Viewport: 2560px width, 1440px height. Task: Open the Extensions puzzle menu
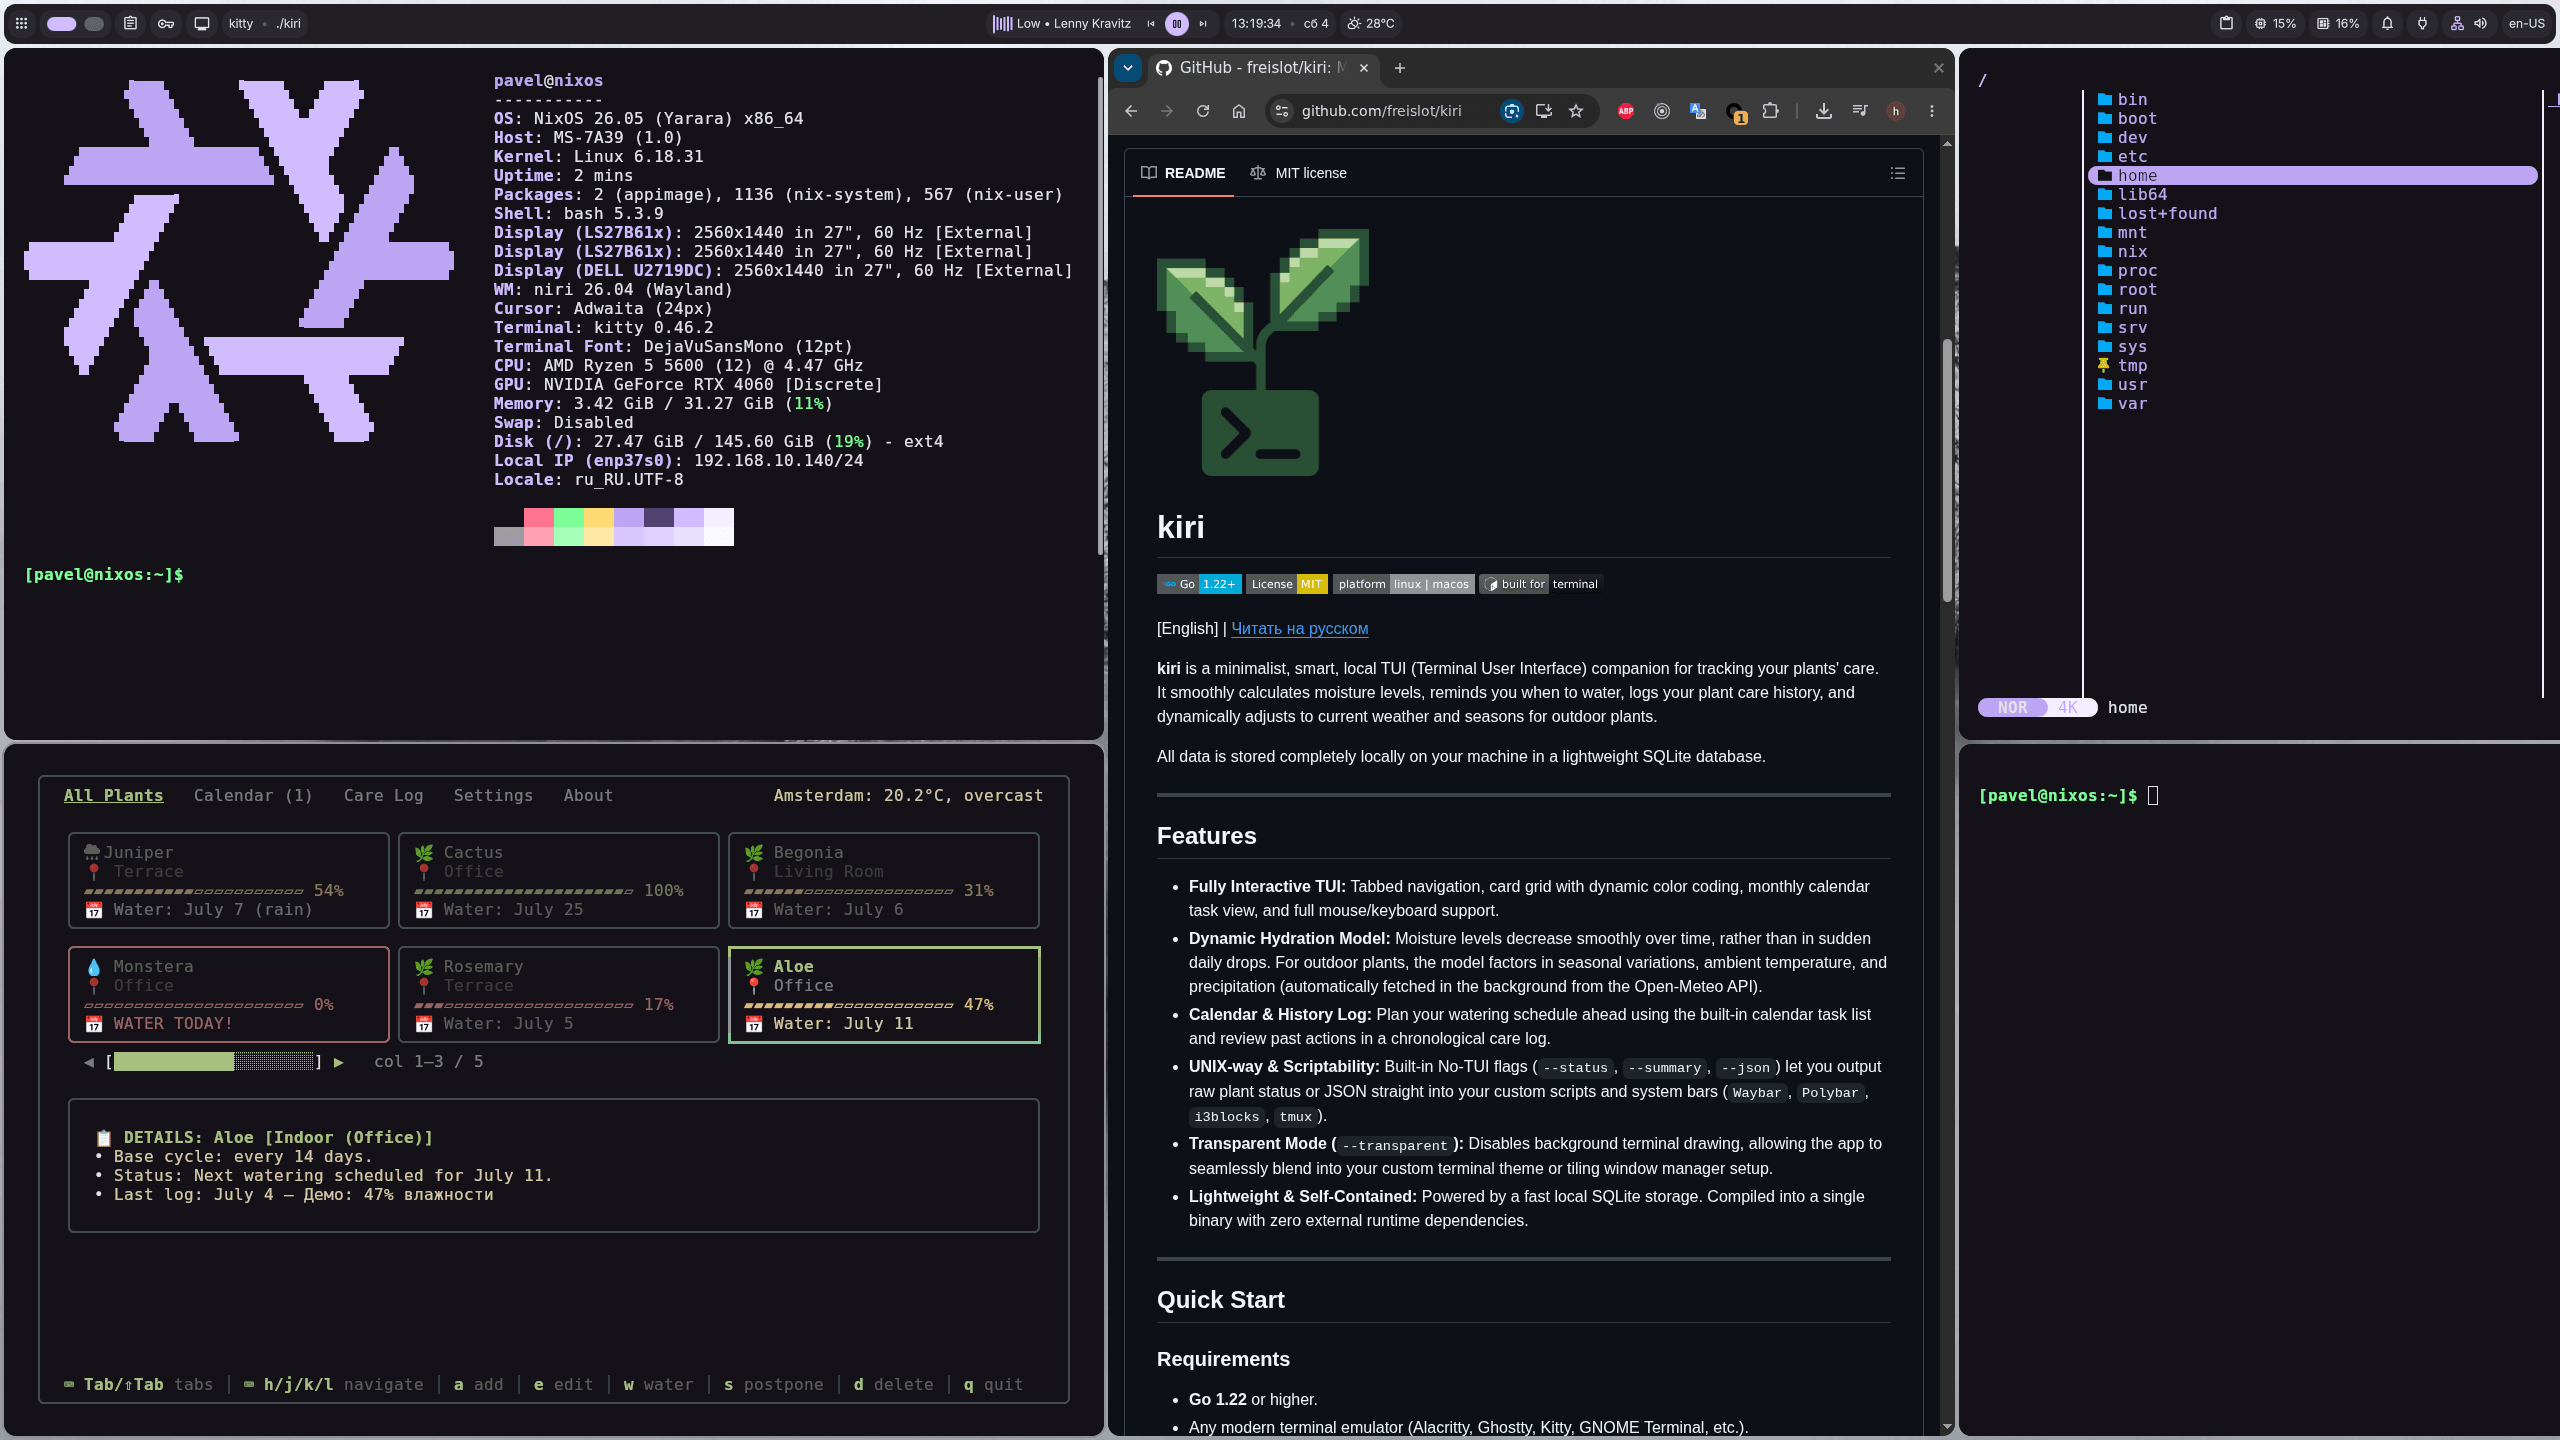1771,111
